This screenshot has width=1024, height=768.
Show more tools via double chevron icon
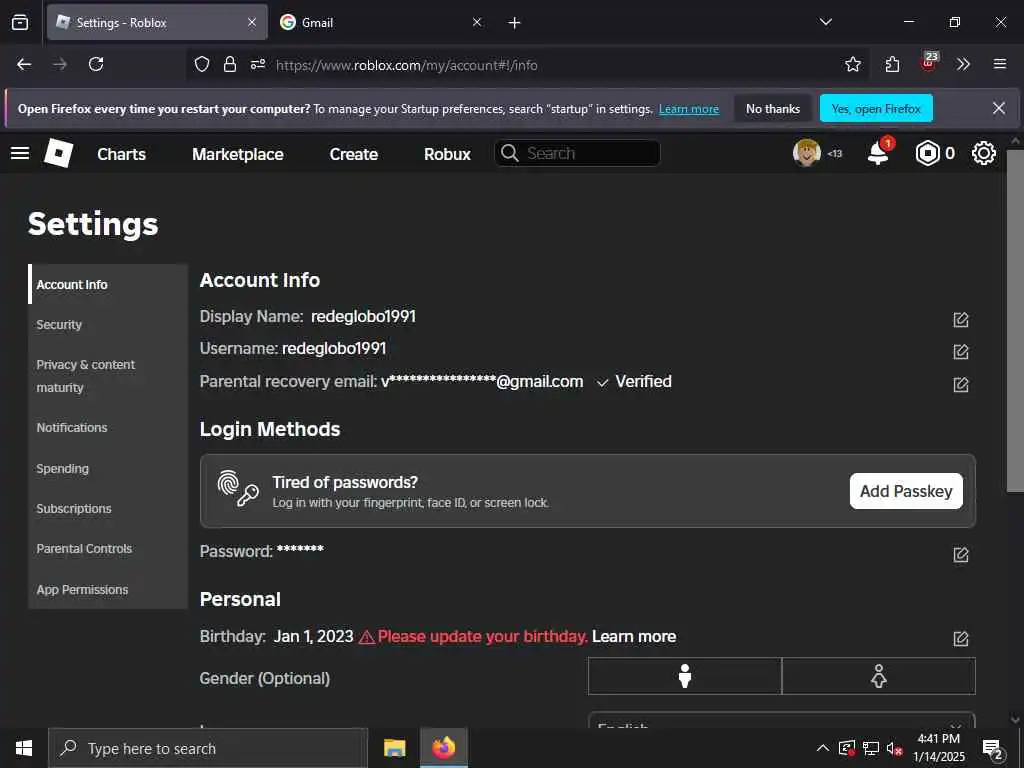963,64
